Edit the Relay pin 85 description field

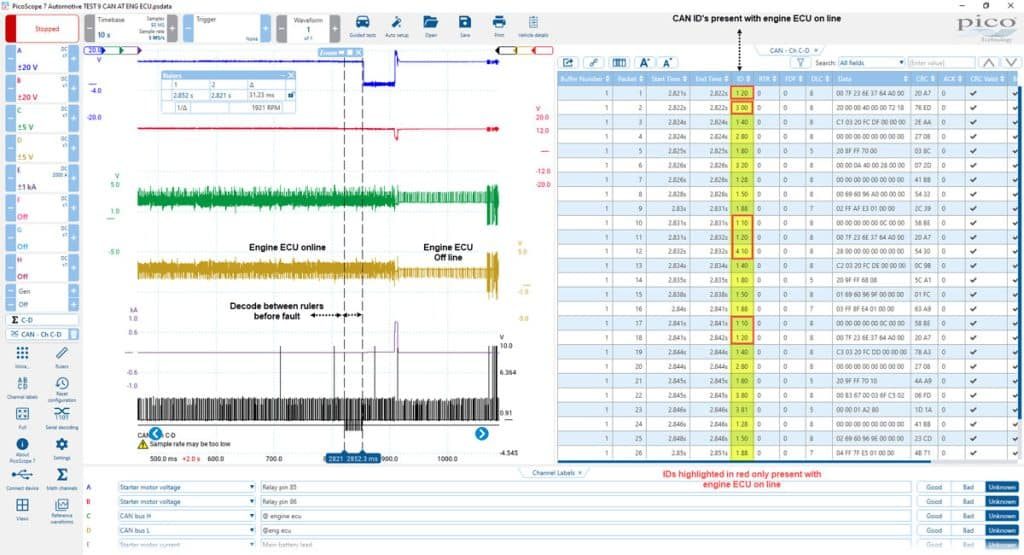[x=586, y=487]
